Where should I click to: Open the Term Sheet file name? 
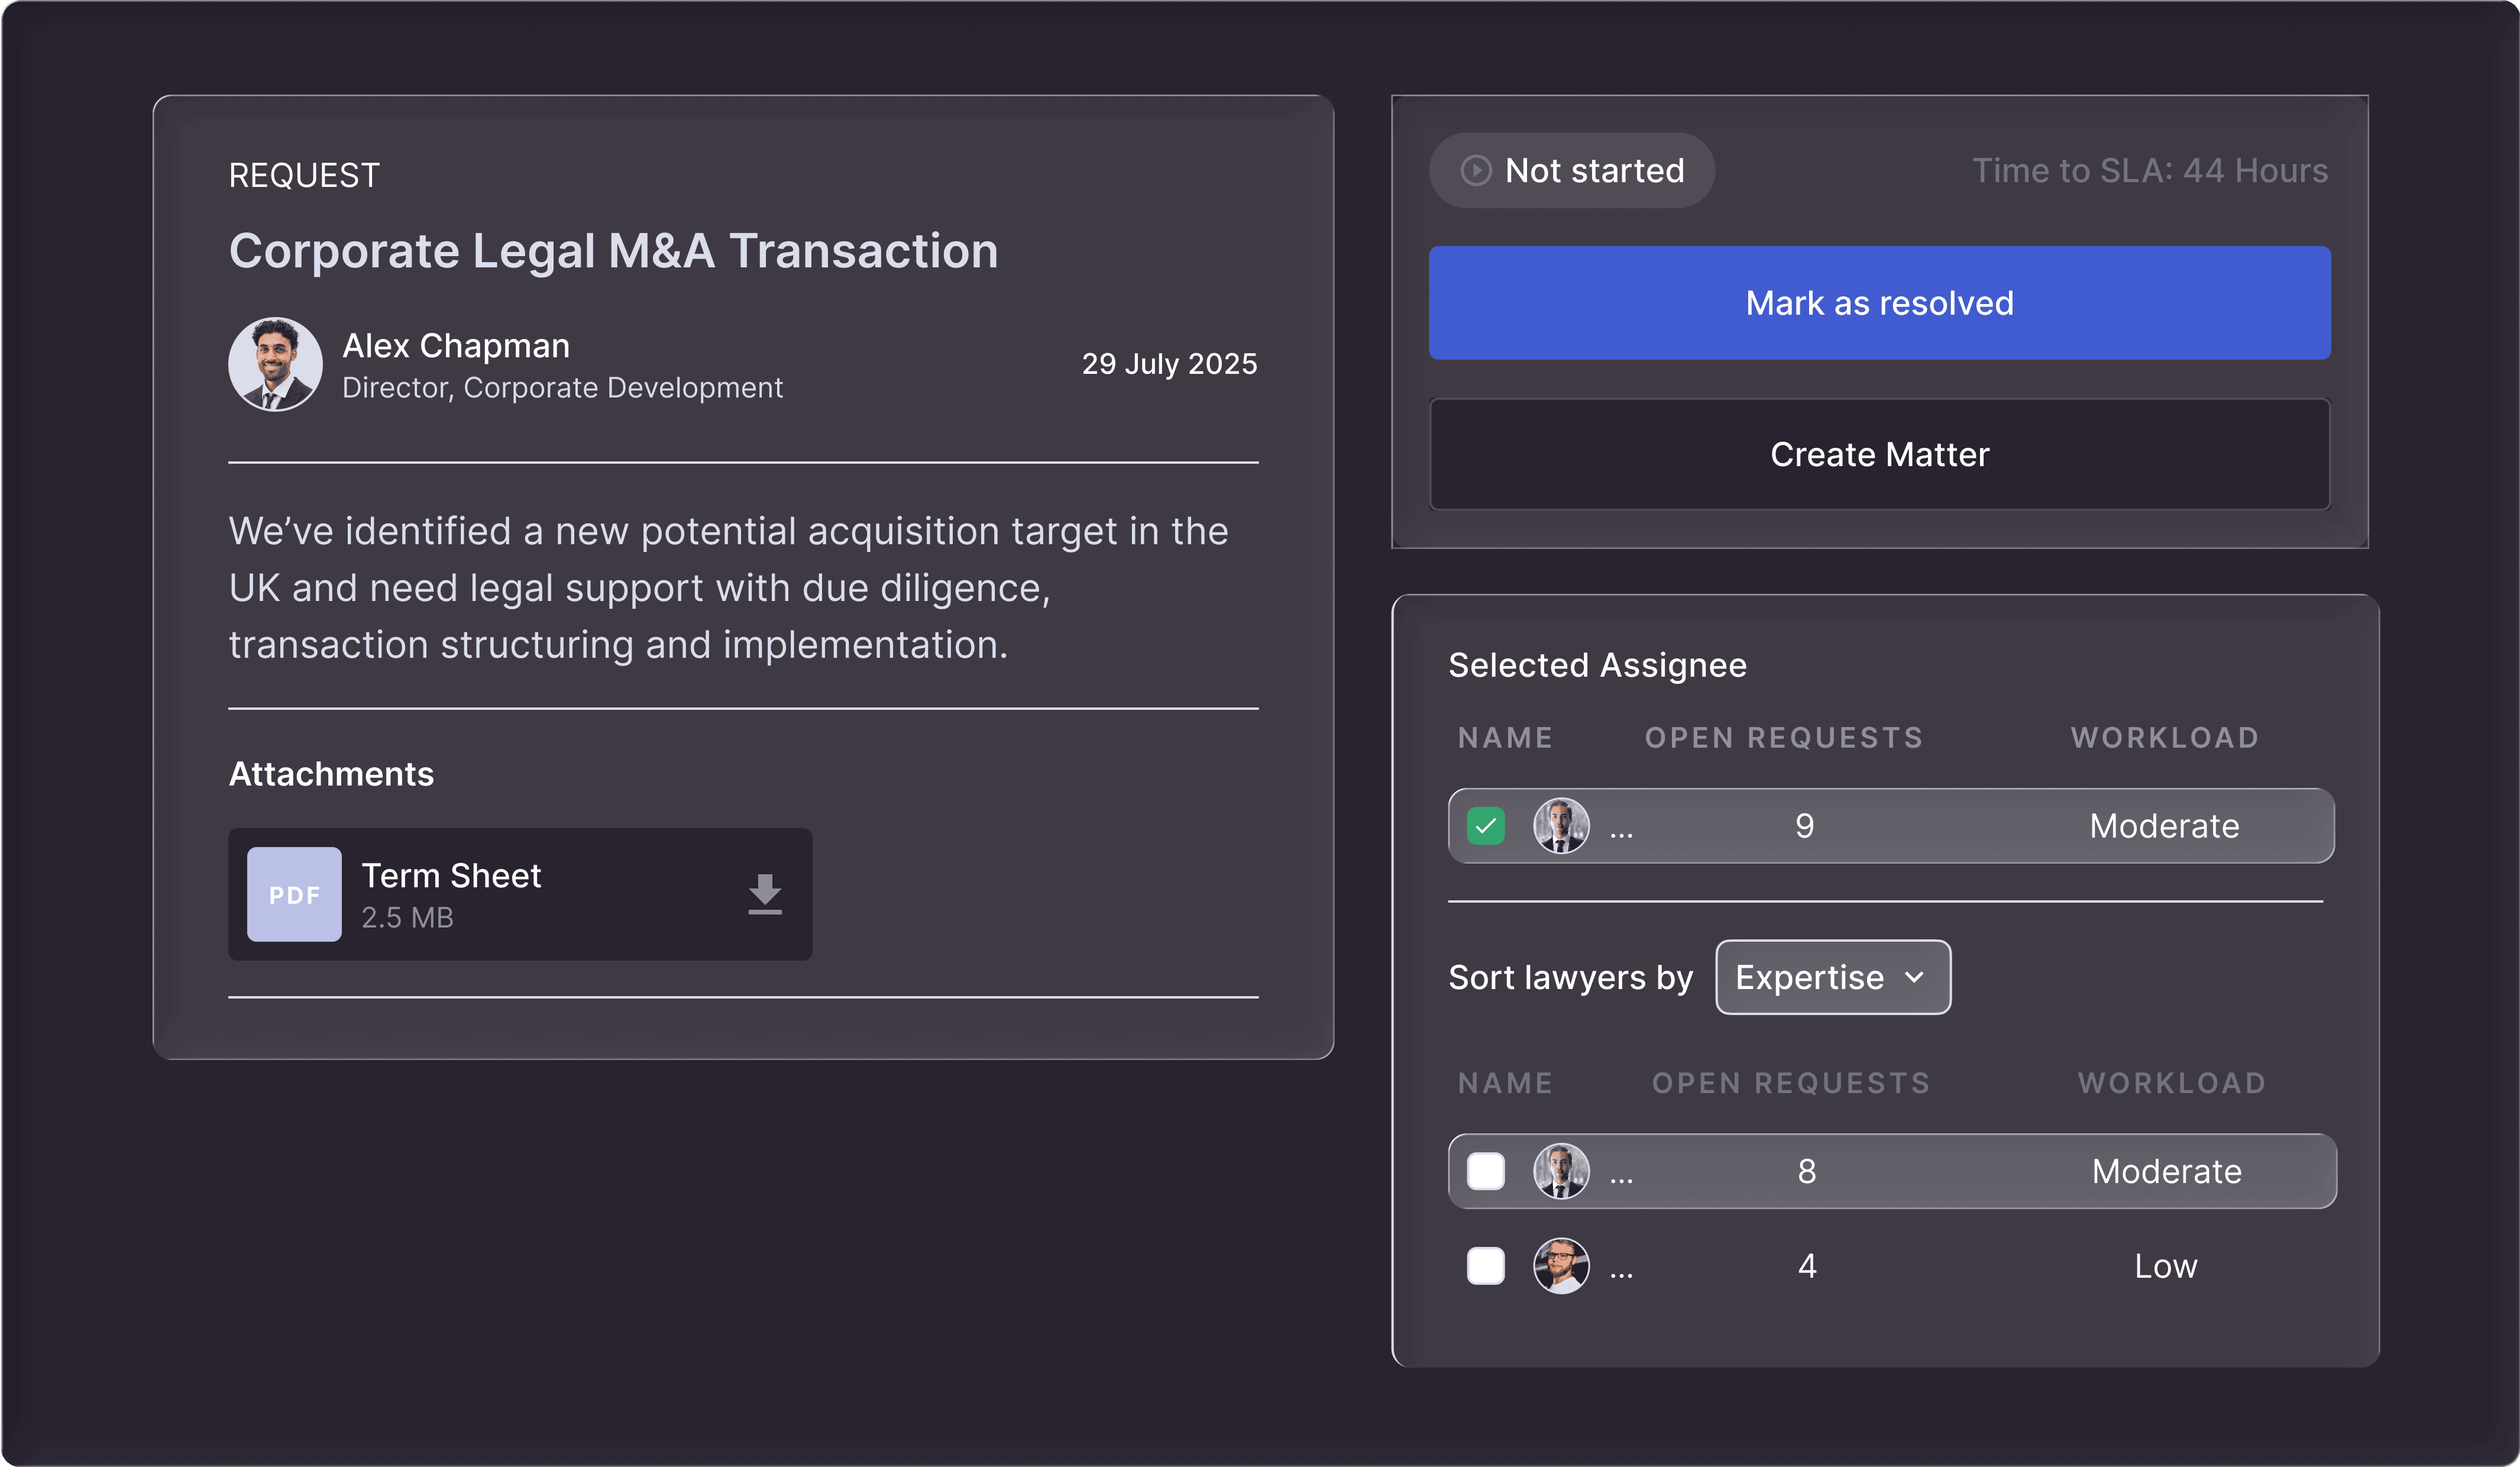(x=451, y=876)
